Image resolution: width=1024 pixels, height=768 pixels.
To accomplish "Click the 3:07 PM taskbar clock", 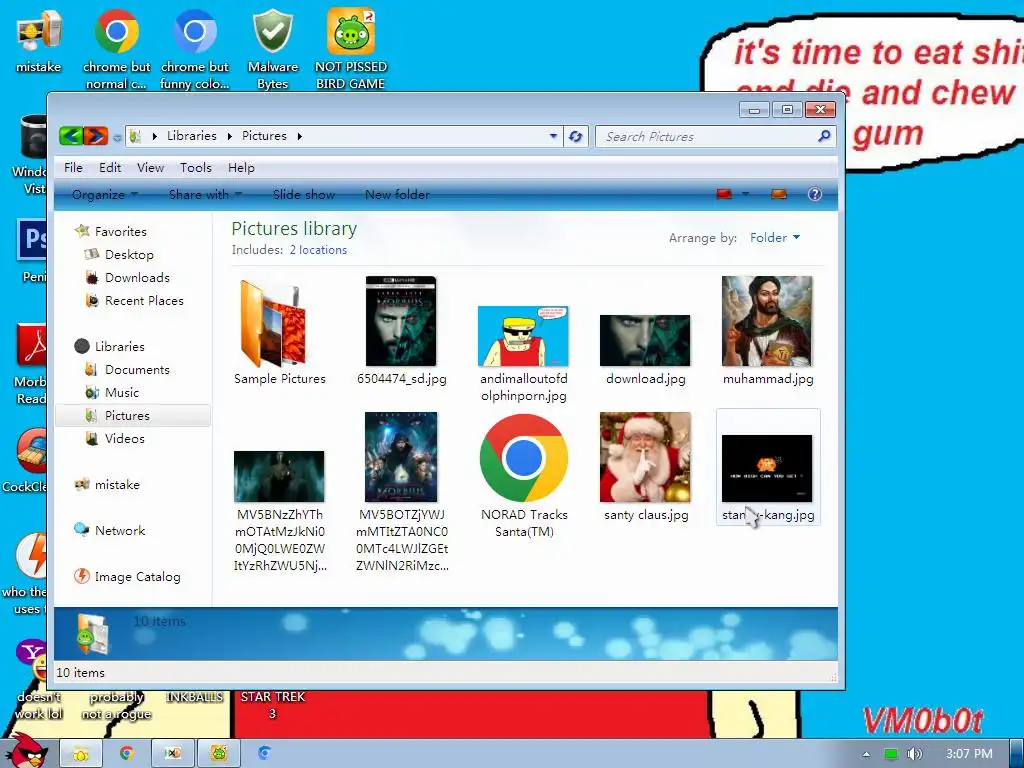I will pyautogui.click(x=969, y=754).
